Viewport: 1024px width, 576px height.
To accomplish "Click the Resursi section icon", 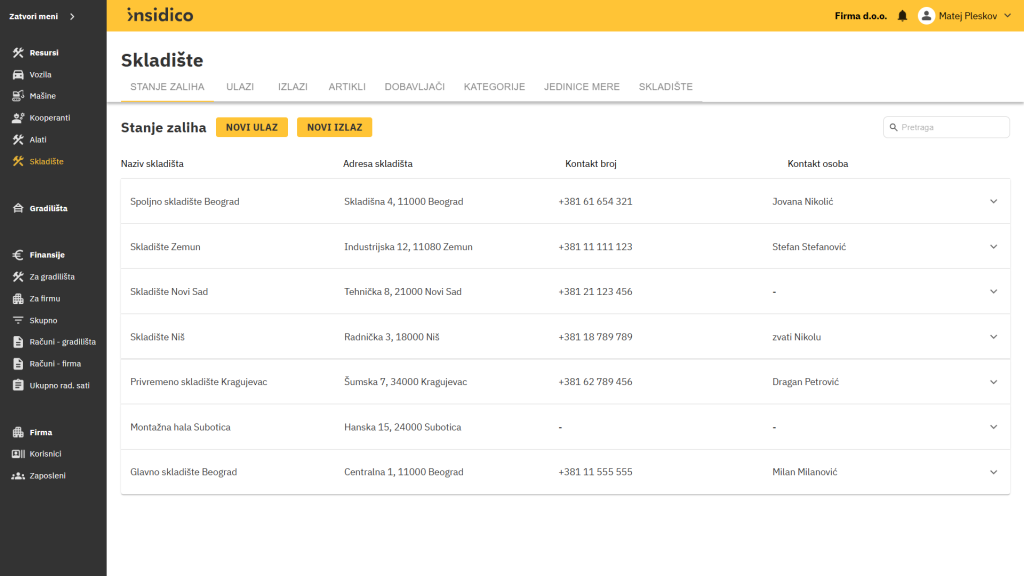I will tap(18, 53).
